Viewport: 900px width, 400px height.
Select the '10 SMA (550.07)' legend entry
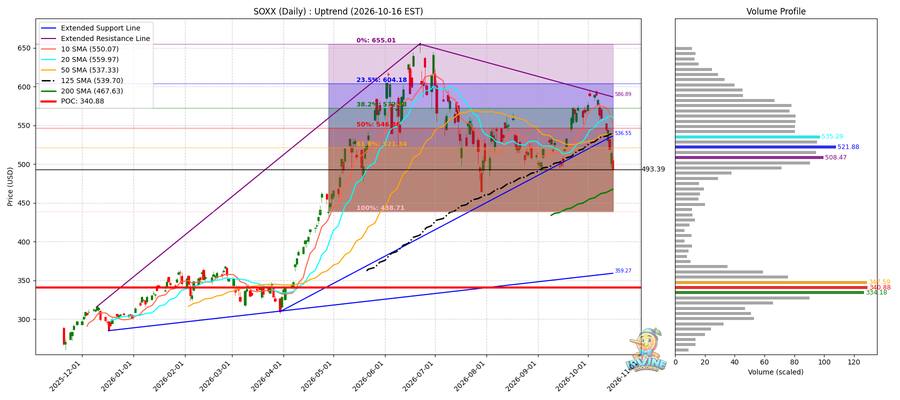pyautogui.click(x=80, y=49)
